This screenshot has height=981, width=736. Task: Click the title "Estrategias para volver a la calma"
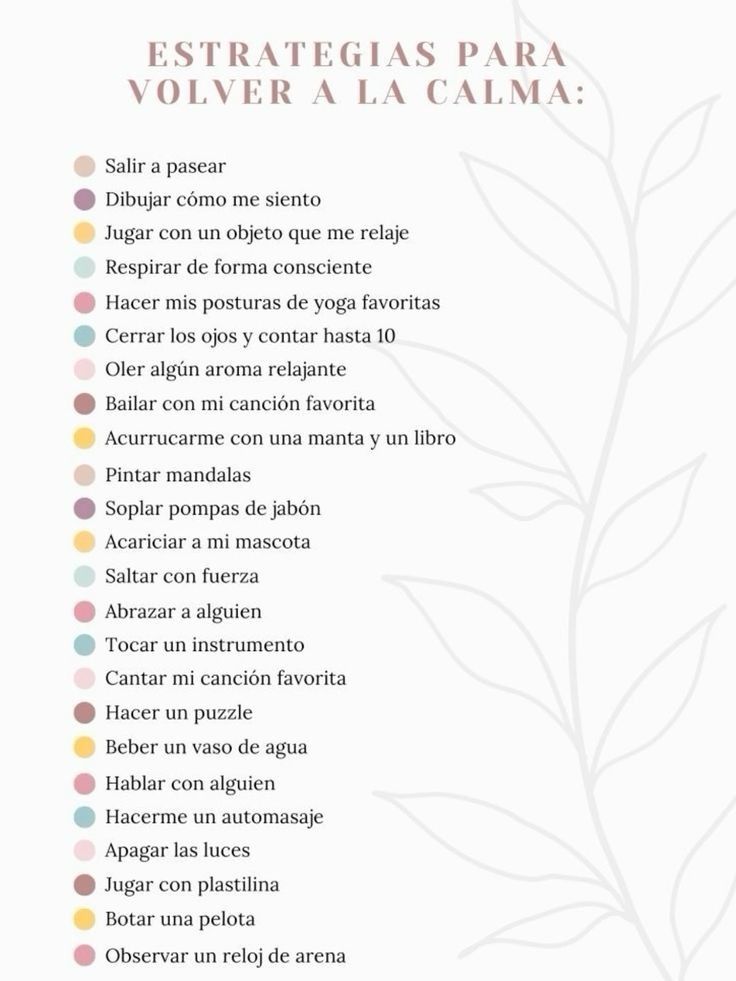point(356,72)
